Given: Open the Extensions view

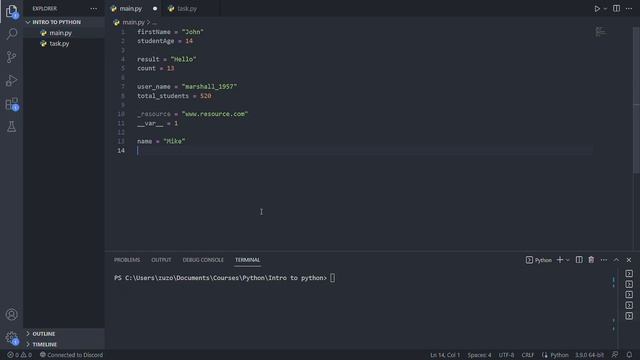Looking at the screenshot, I should tap(11, 104).
